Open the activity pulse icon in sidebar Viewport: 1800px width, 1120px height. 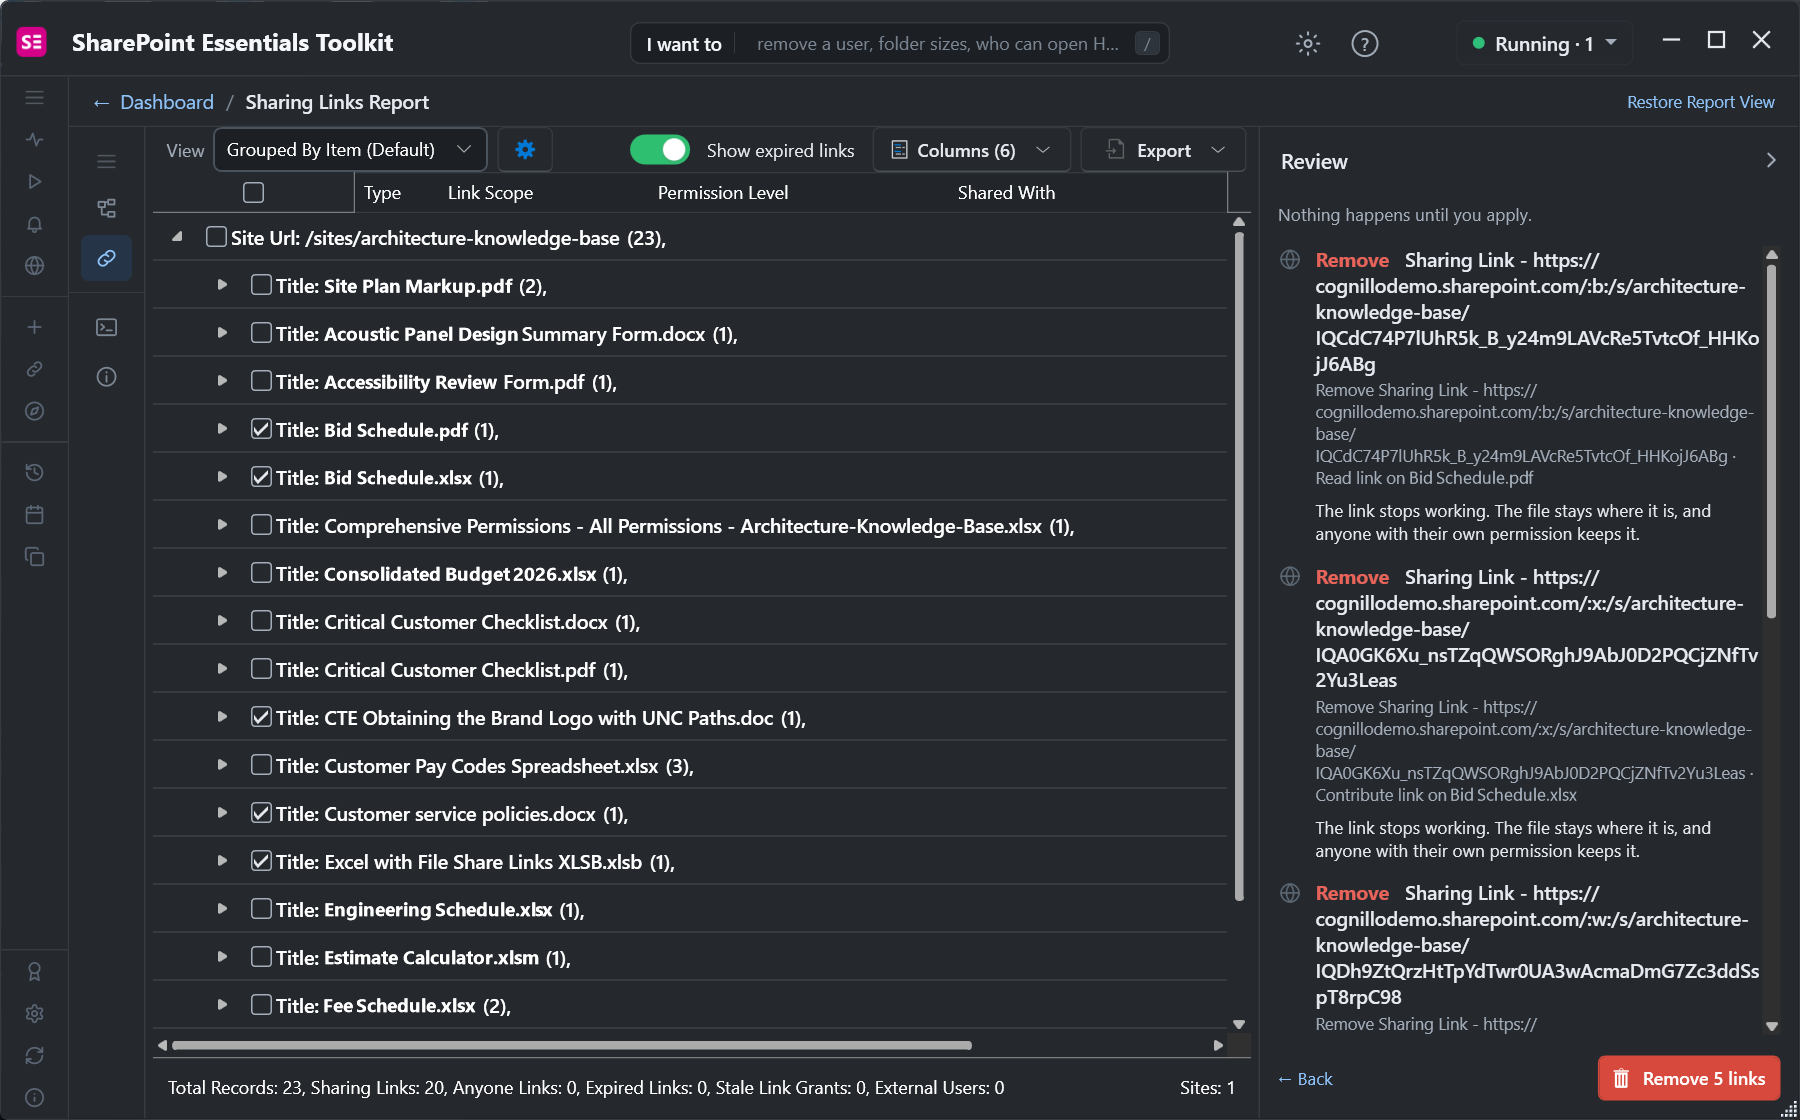pyautogui.click(x=35, y=140)
